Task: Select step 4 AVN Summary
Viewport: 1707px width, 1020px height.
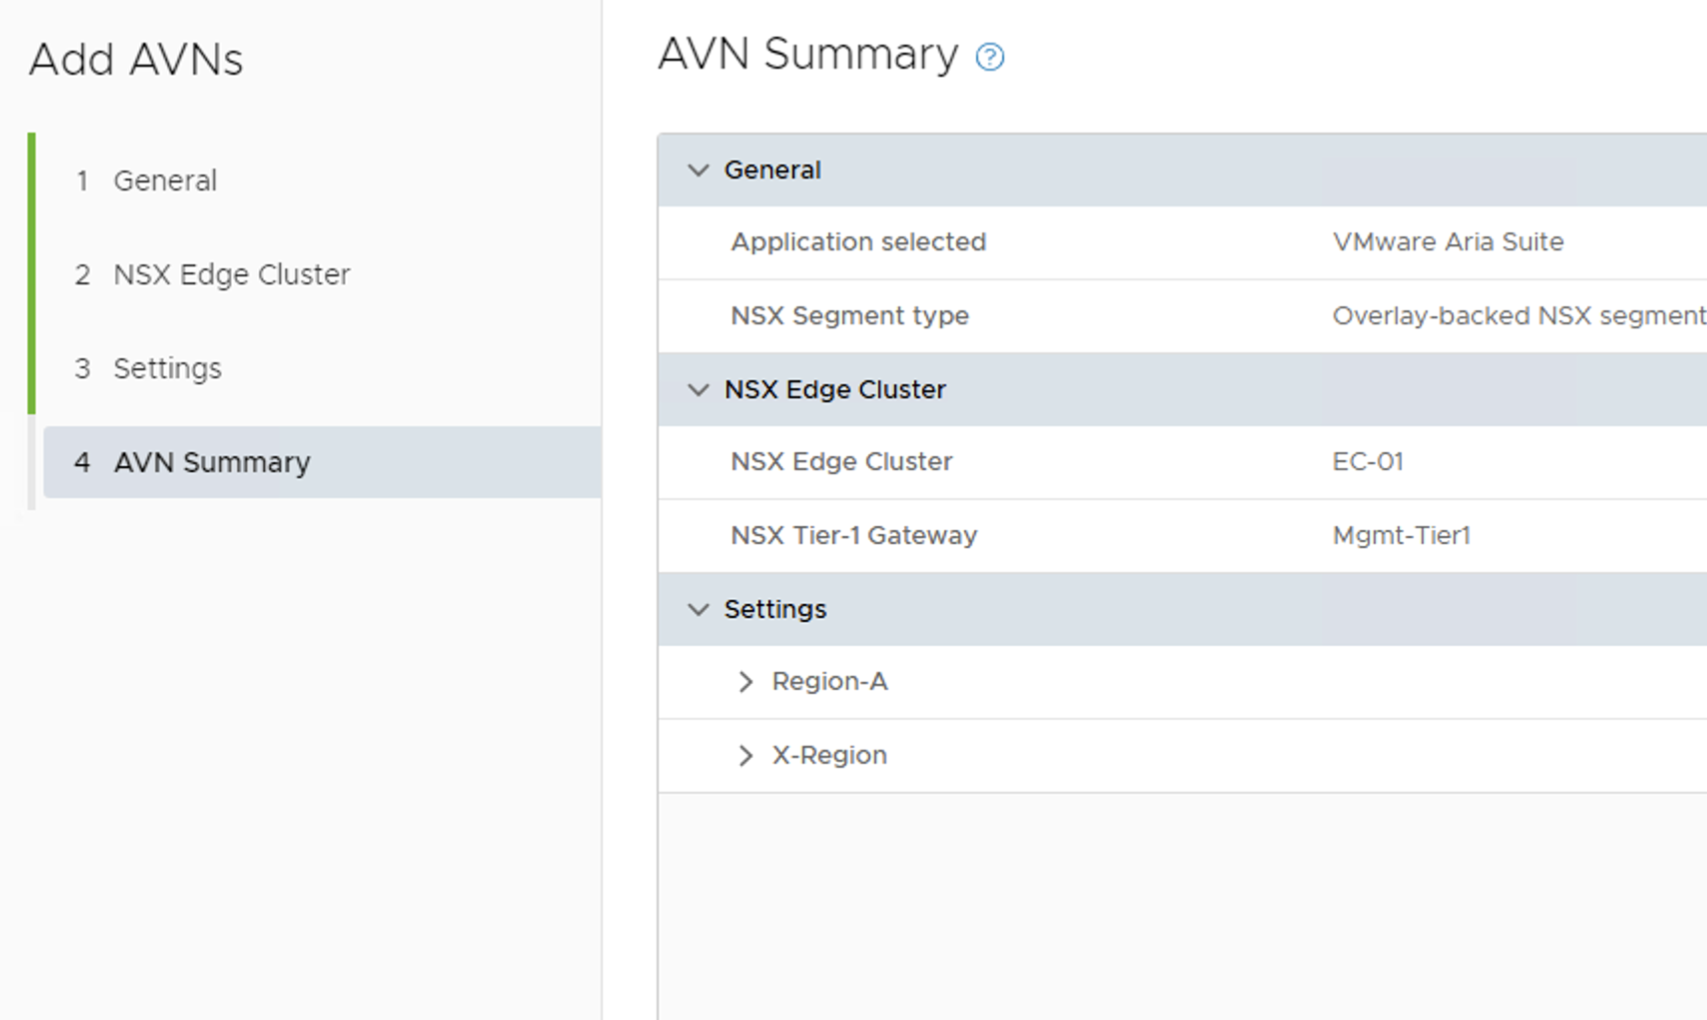Action: [x=211, y=463]
